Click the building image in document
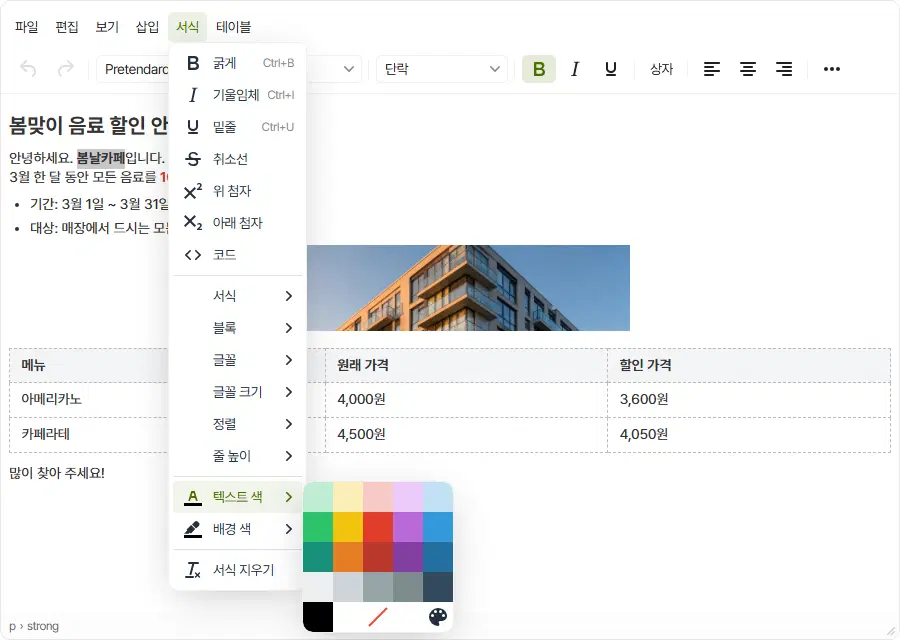 [468, 288]
